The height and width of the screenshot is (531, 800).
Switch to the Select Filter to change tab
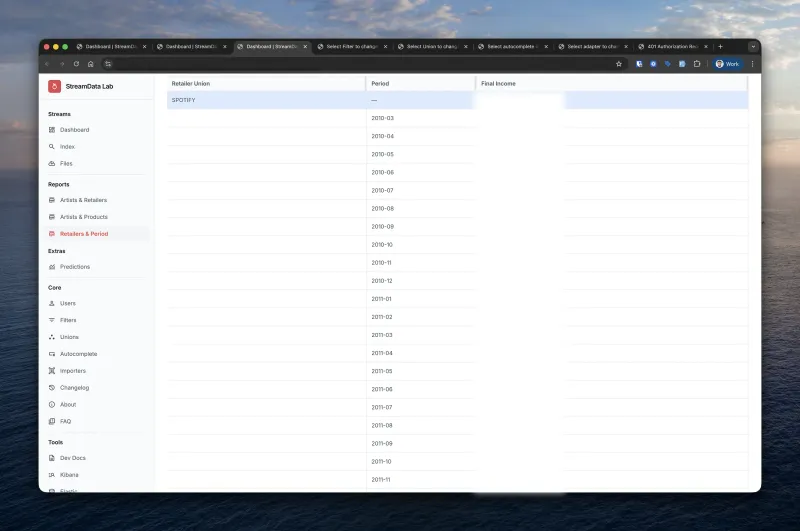[353, 46]
